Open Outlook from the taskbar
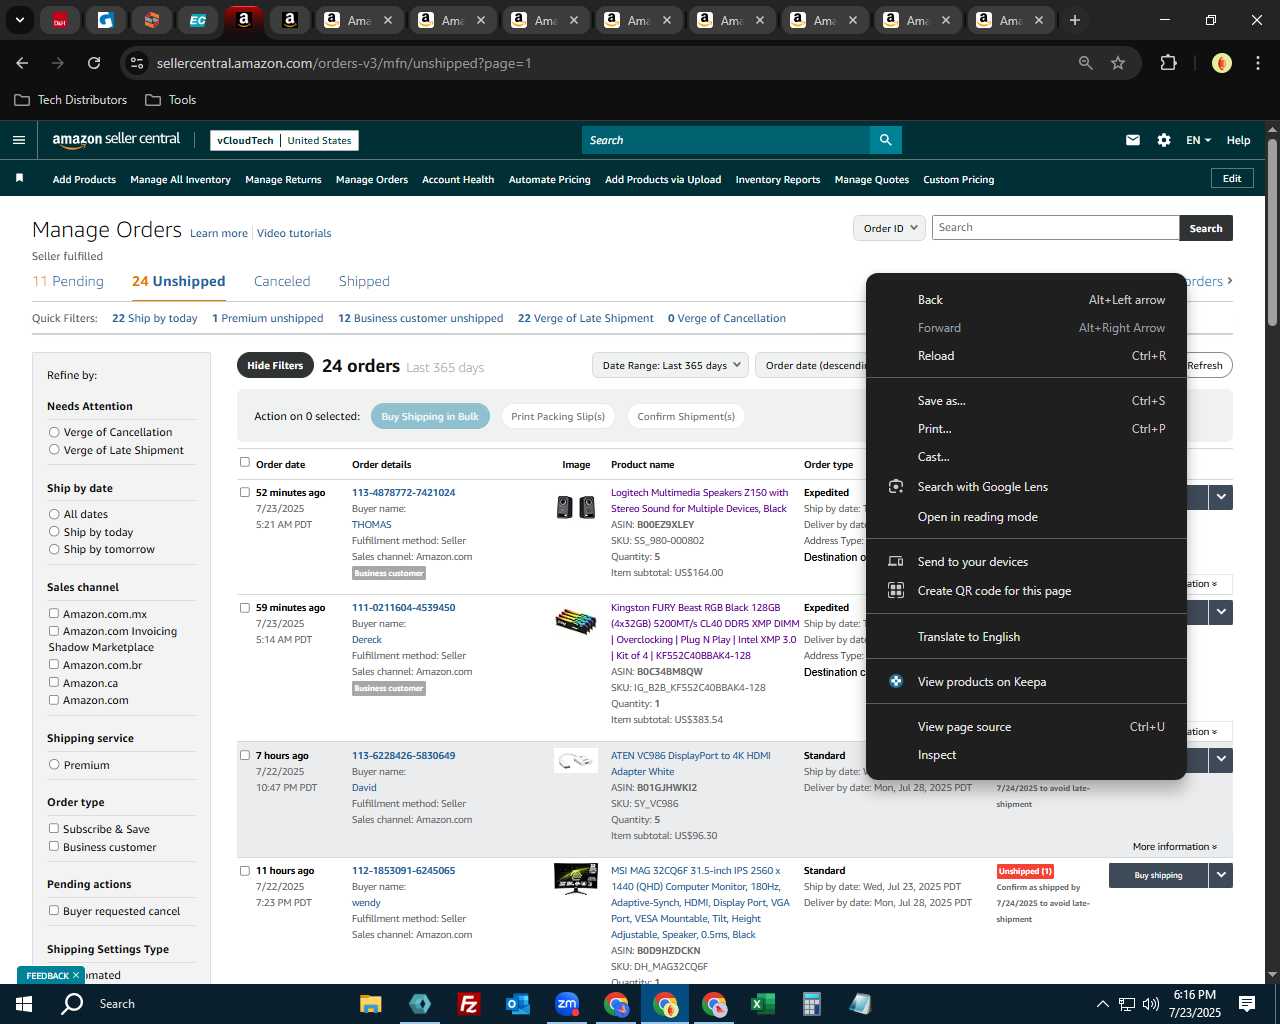Viewport: 1280px width, 1024px height. [x=517, y=1004]
